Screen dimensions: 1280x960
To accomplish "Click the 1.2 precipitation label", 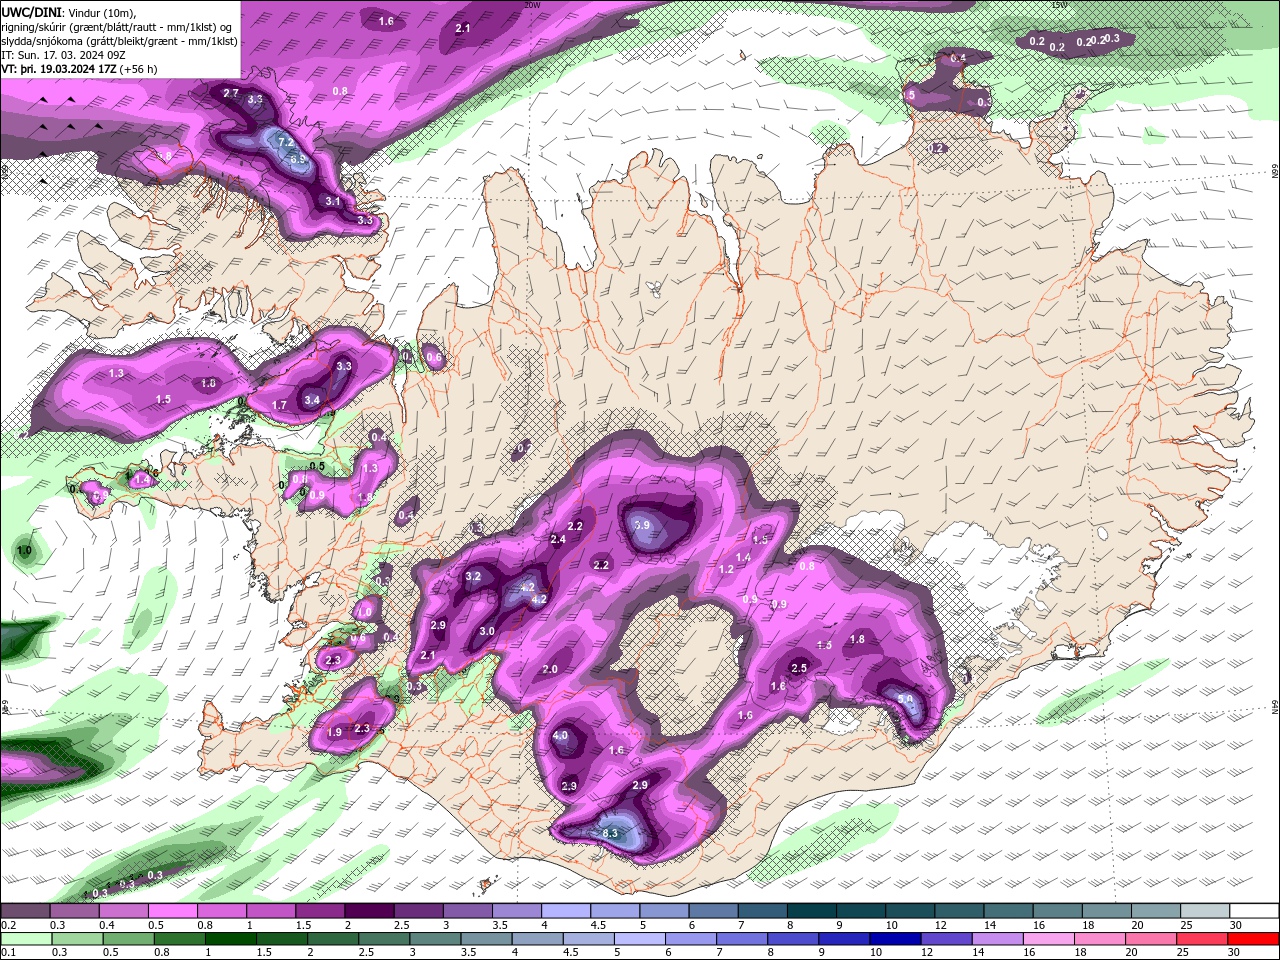I will click(x=727, y=569).
